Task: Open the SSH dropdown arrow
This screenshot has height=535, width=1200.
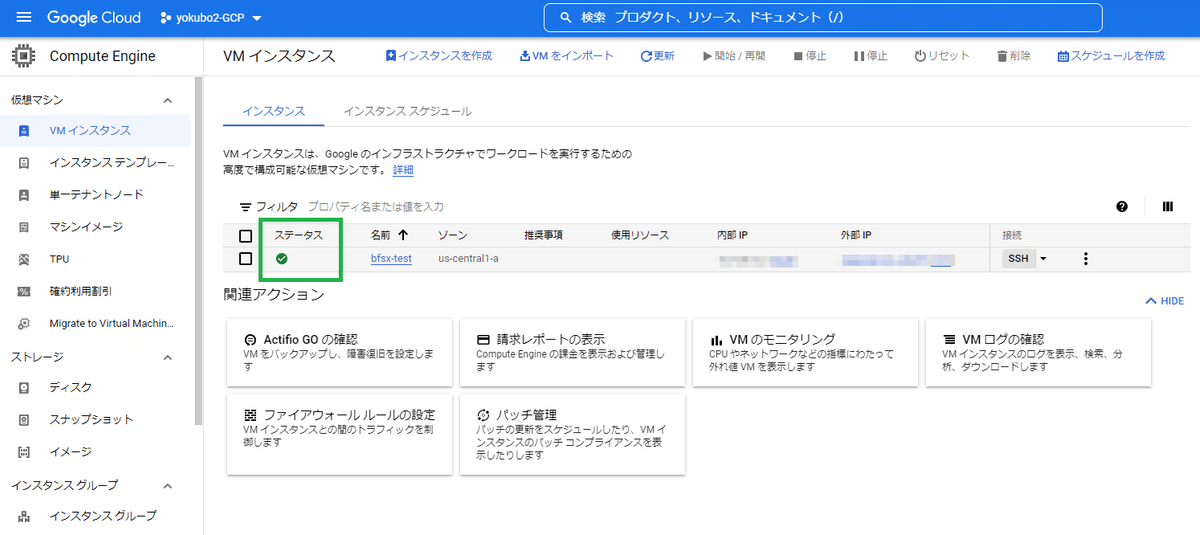Action: pyautogui.click(x=1043, y=259)
